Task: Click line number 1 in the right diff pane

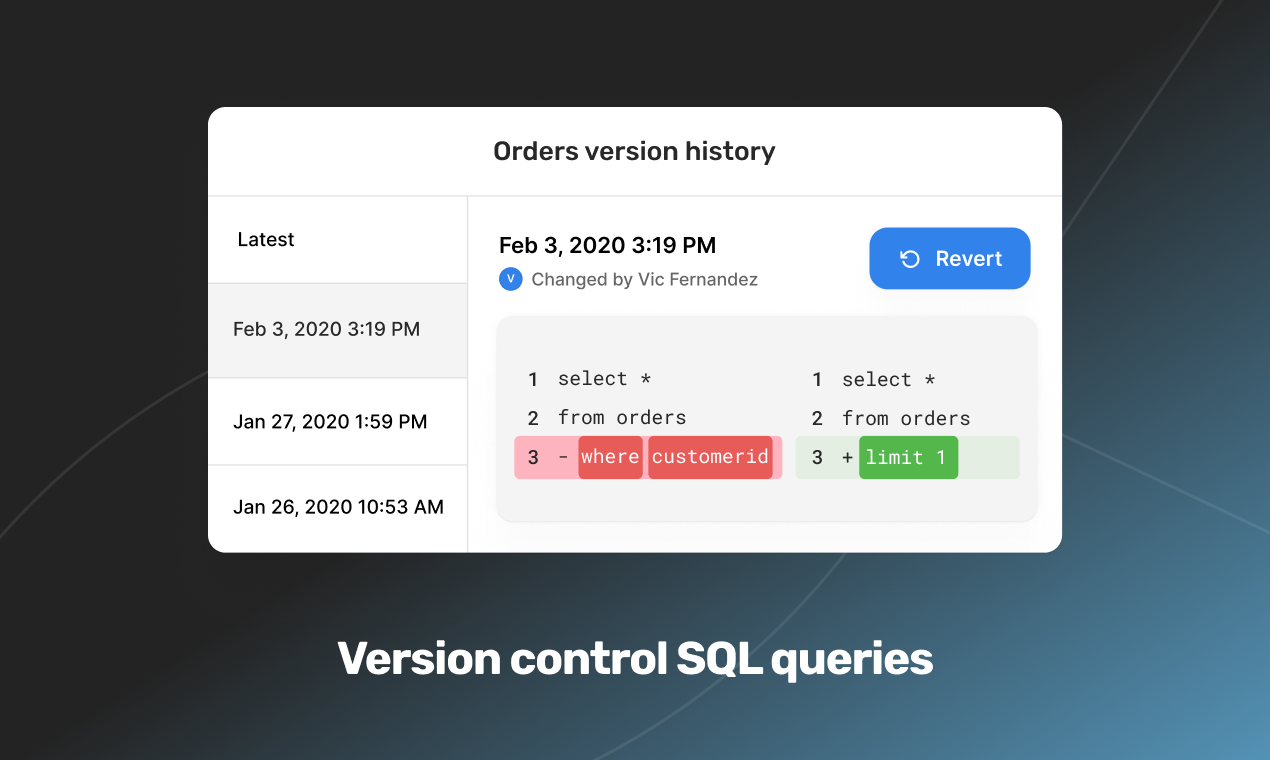Action: tap(816, 379)
